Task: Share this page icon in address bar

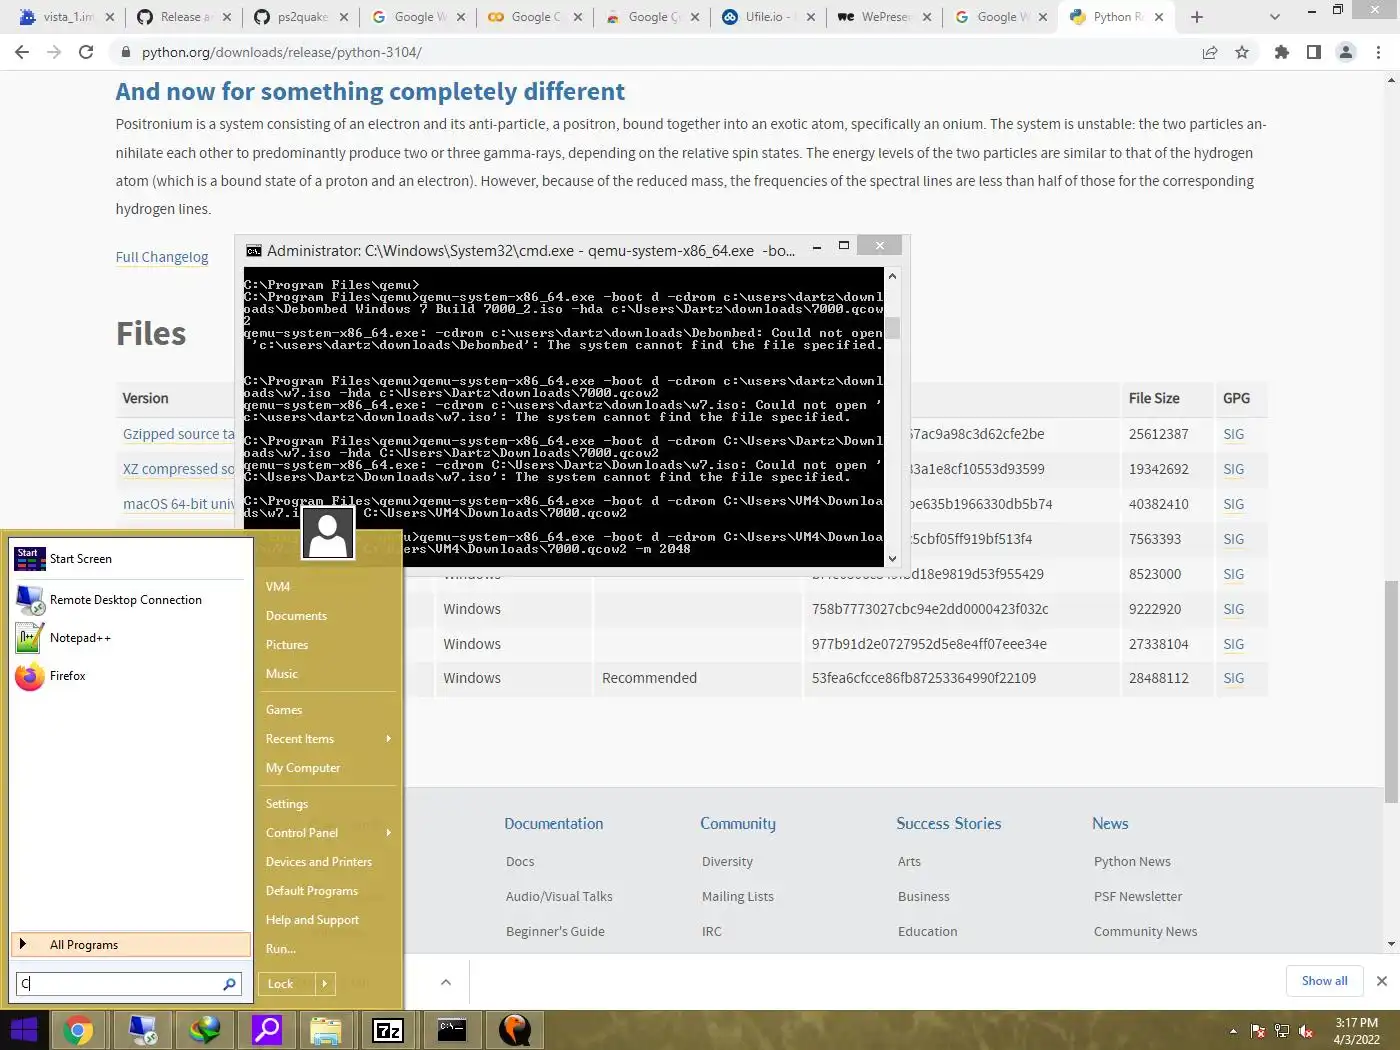Action: 1210,52
